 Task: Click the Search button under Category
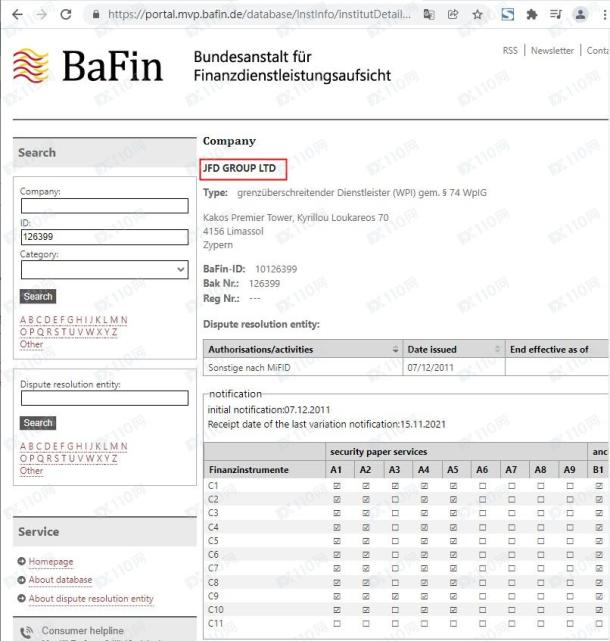coord(38,296)
